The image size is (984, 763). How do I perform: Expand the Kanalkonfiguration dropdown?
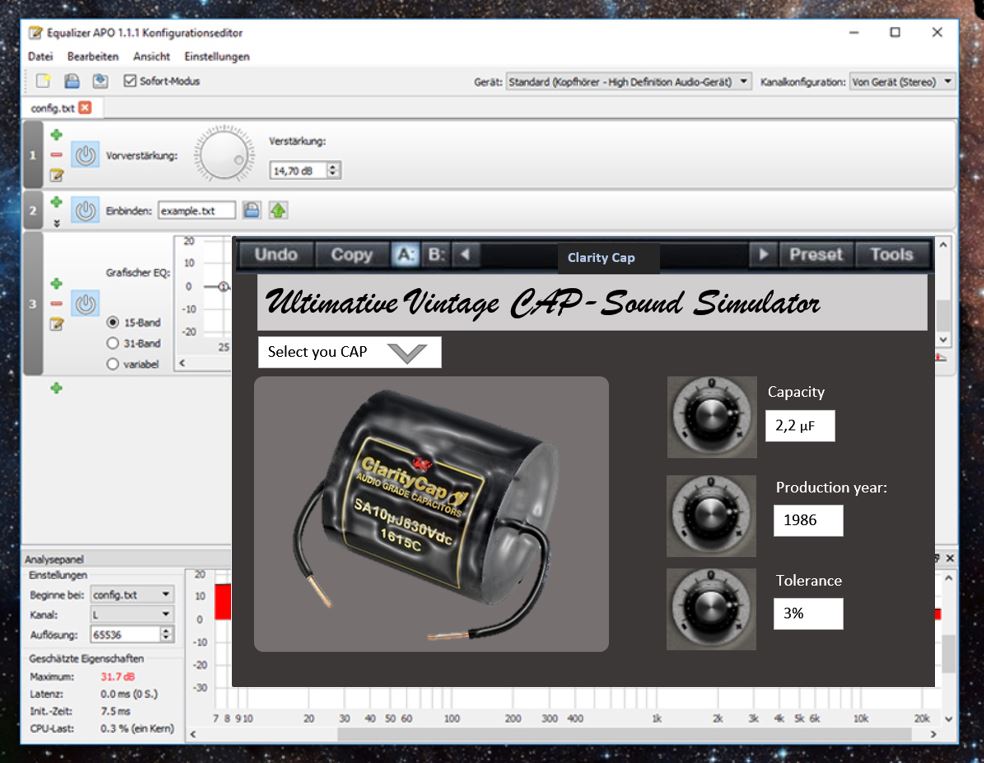point(902,82)
